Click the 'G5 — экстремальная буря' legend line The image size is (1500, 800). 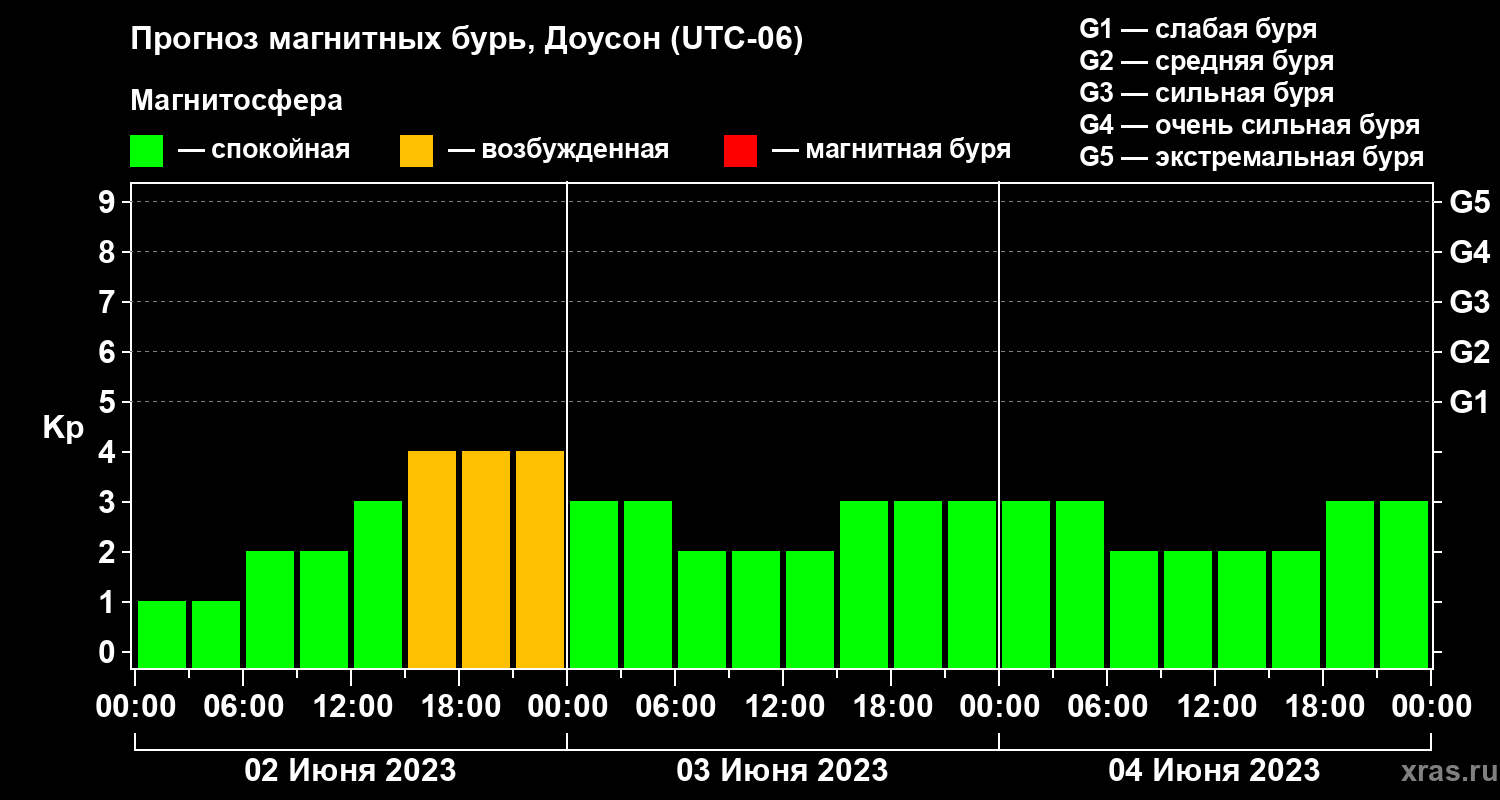pyautogui.click(x=1252, y=158)
